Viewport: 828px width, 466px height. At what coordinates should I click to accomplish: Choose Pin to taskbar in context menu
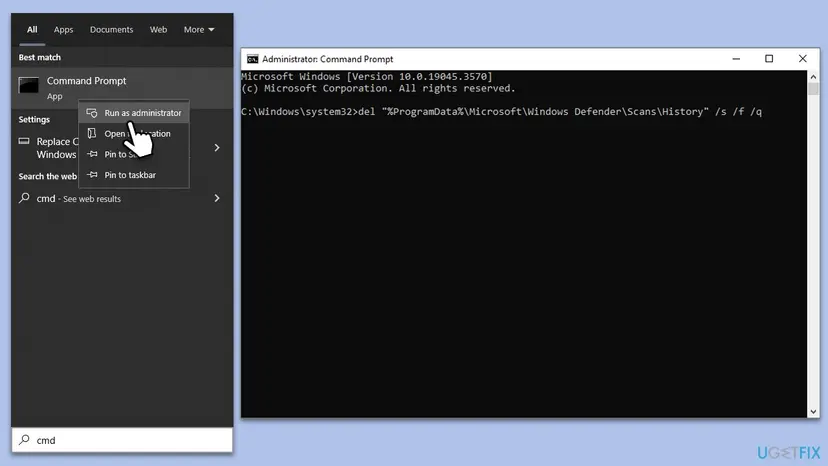pos(134,175)
